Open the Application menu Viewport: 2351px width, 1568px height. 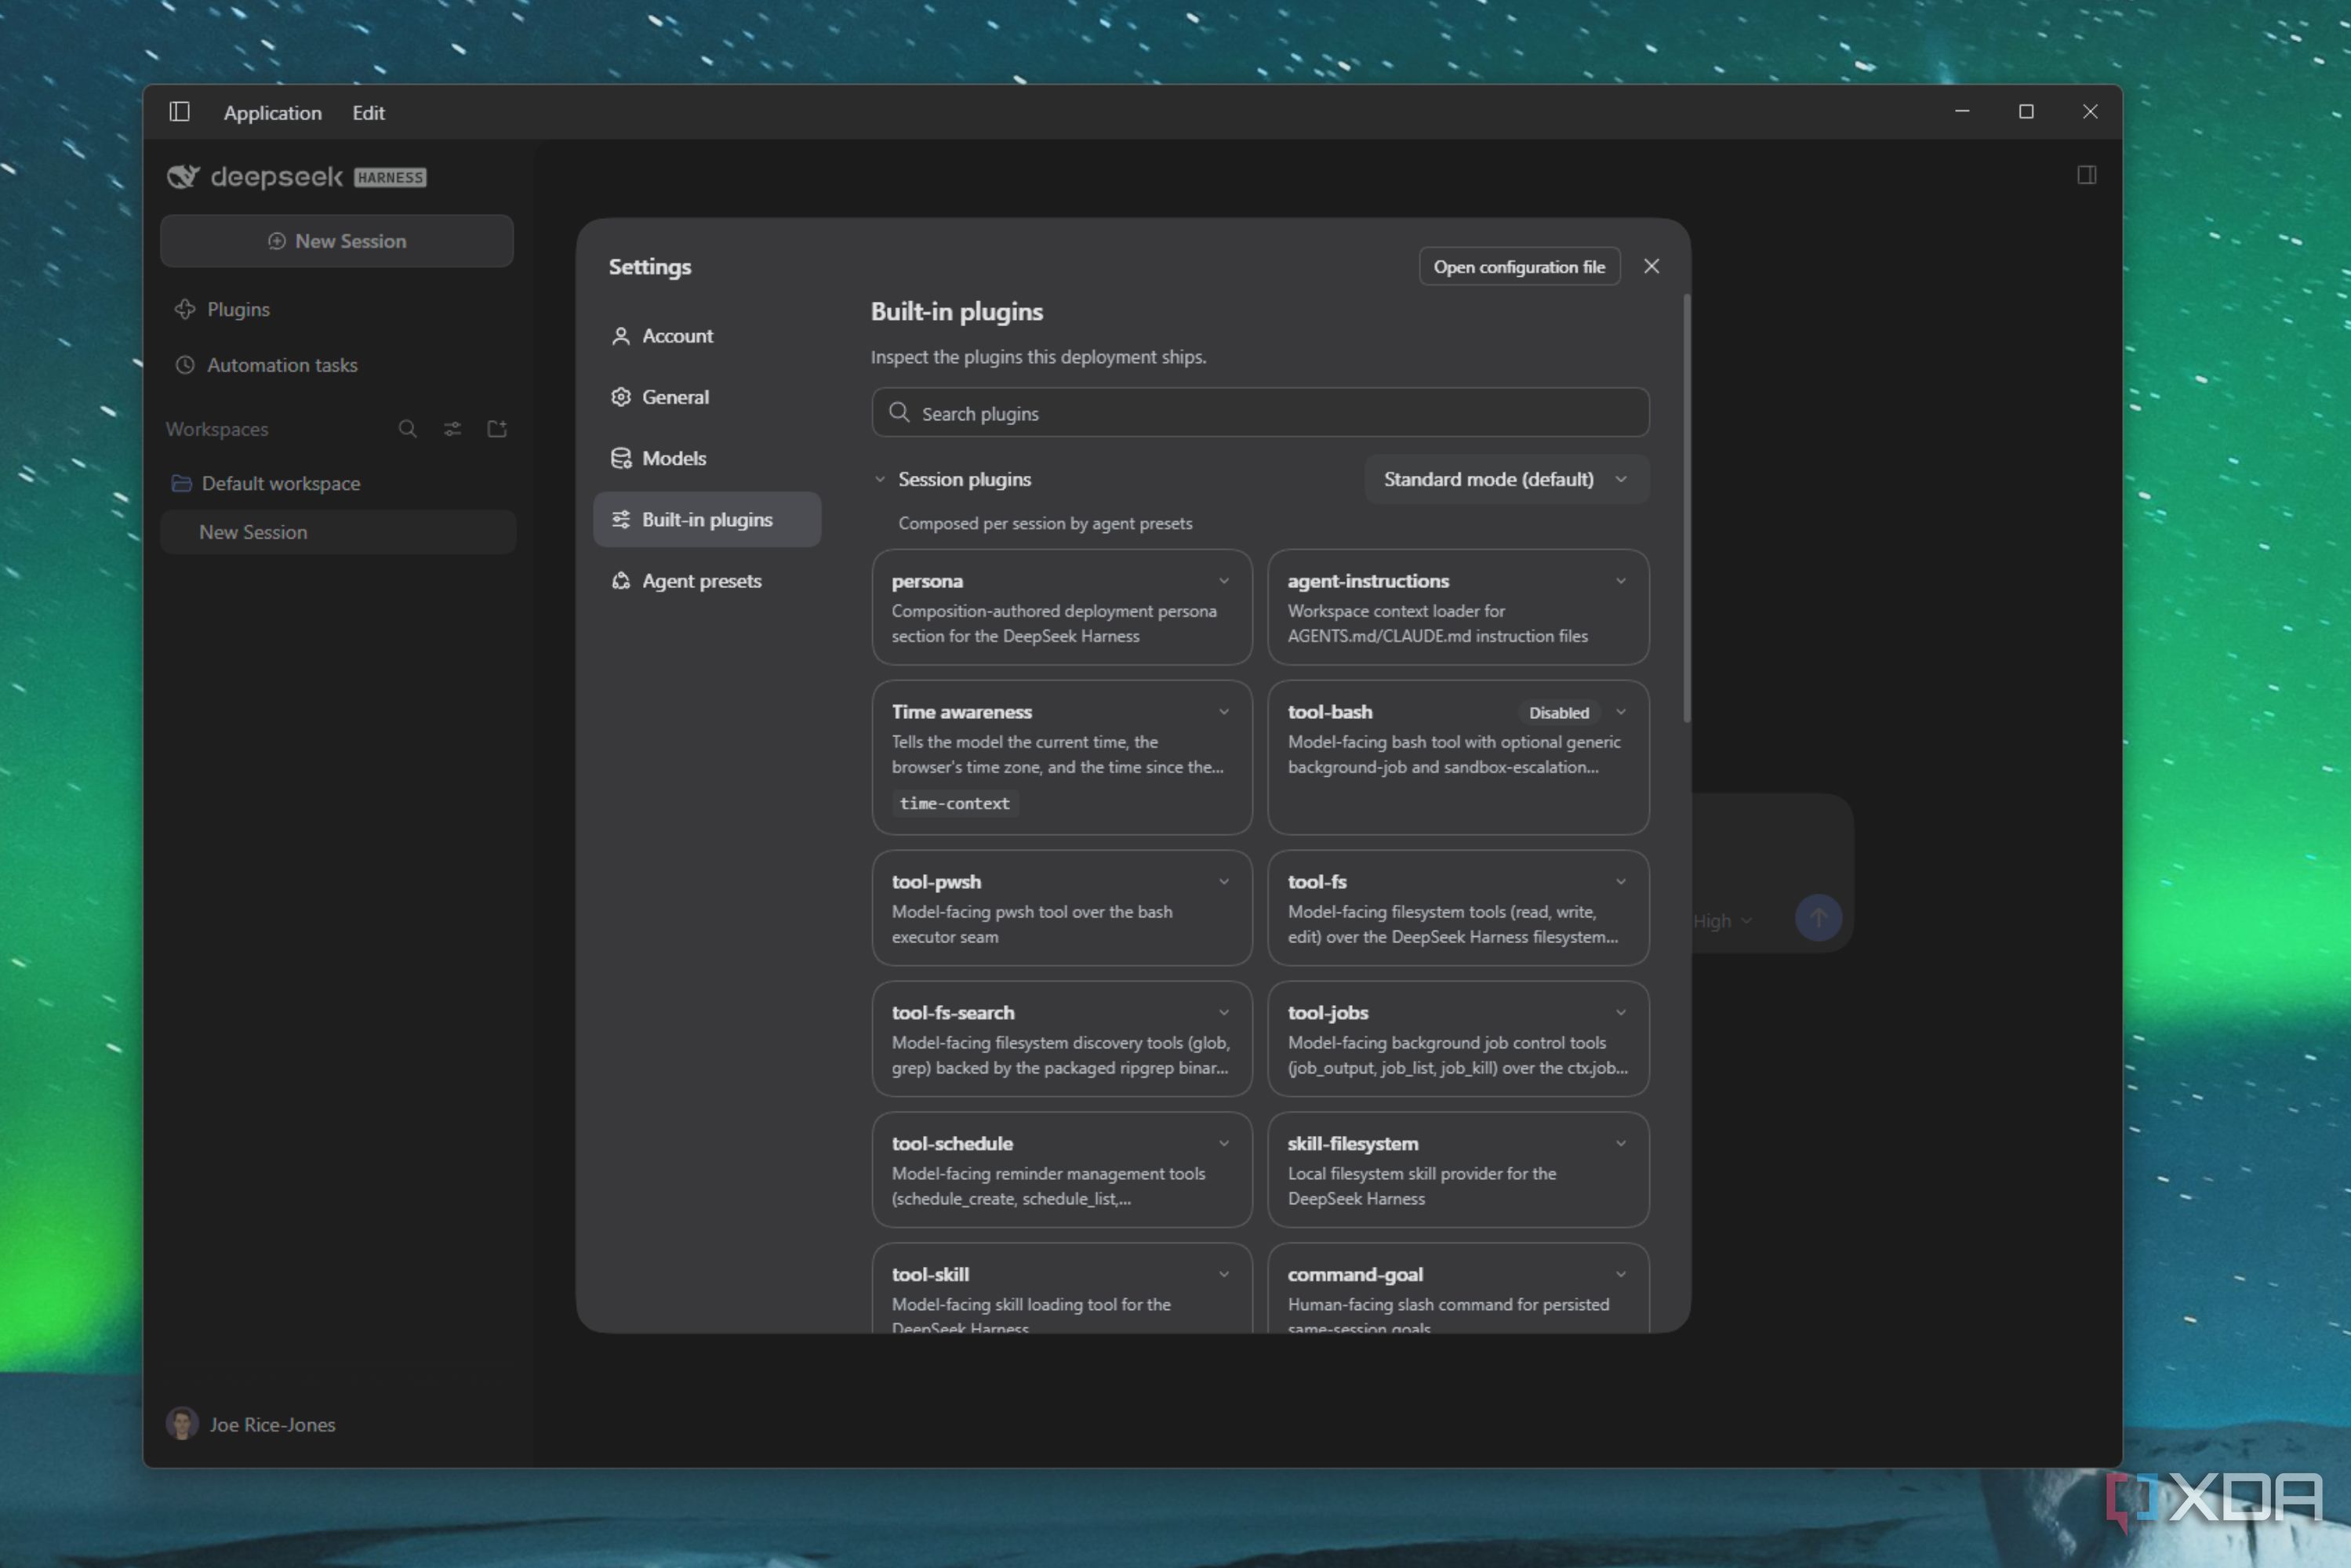(x=273, y=112)
